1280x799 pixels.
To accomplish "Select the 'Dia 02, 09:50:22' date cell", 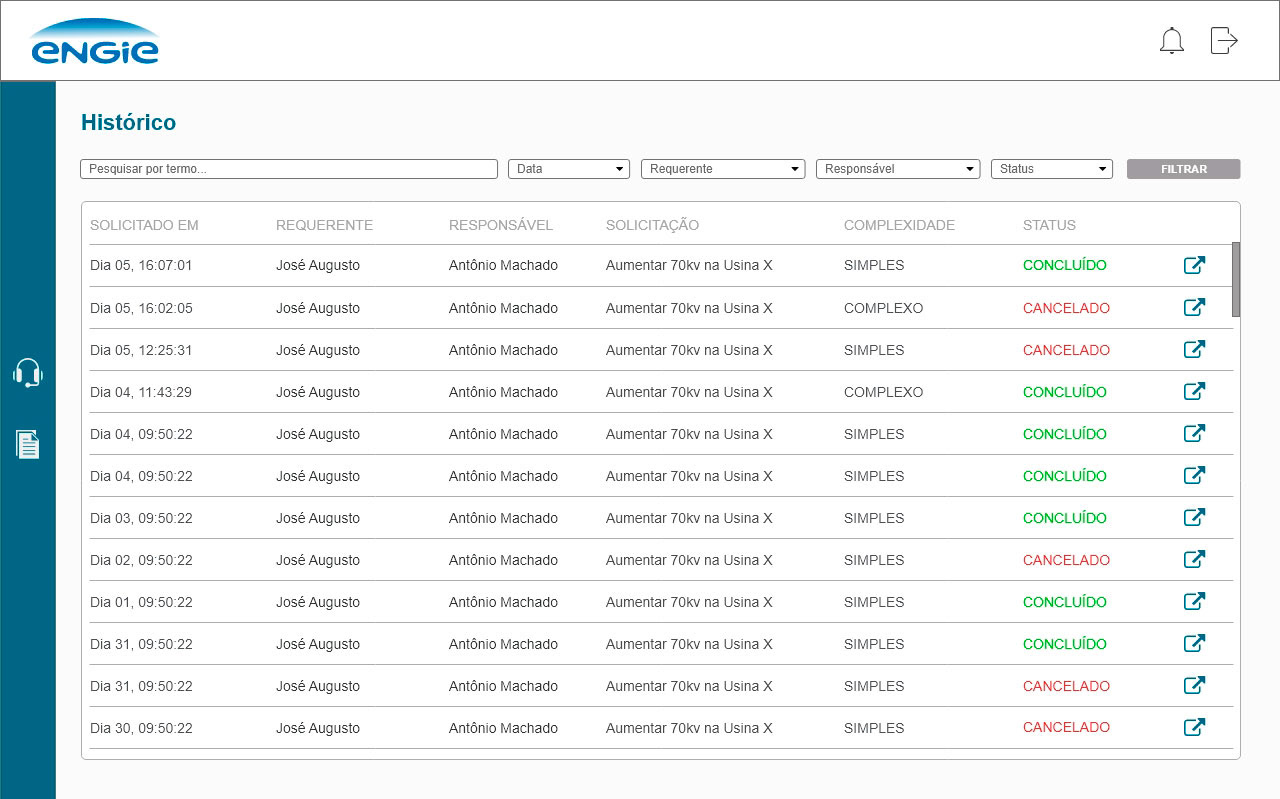I will 141,560.
